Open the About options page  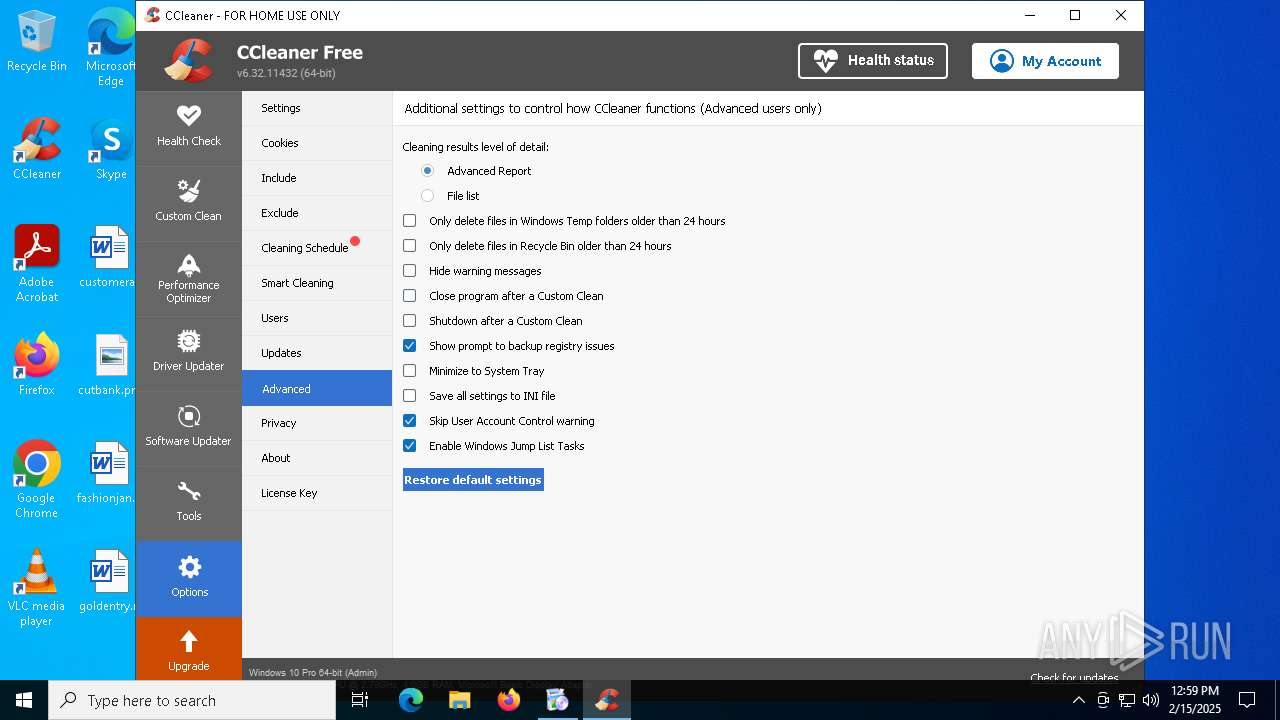tap(317, 458)
